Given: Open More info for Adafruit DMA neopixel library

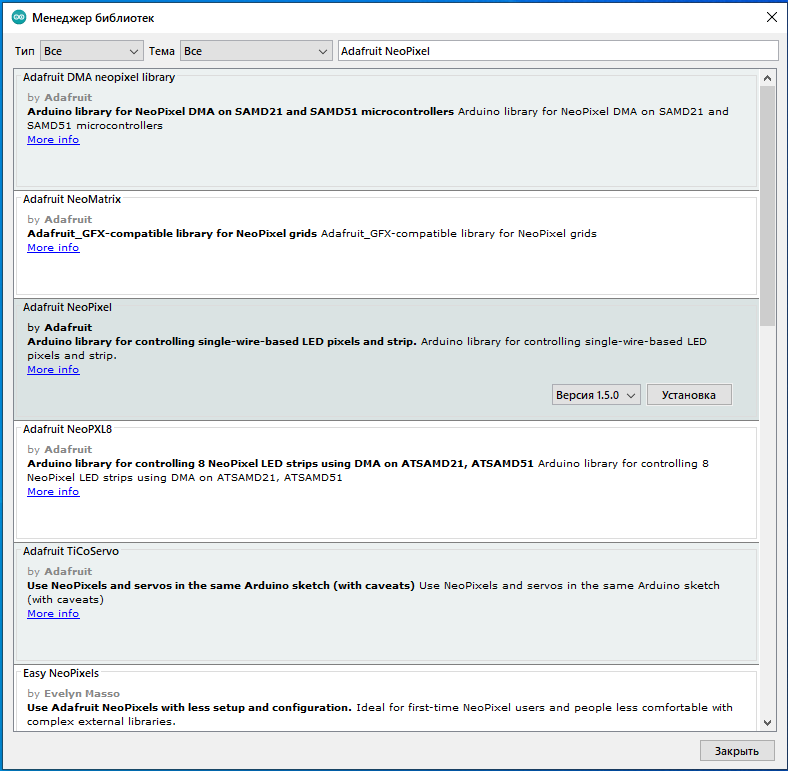Looking at the screenshot, I should click(53, 140).
